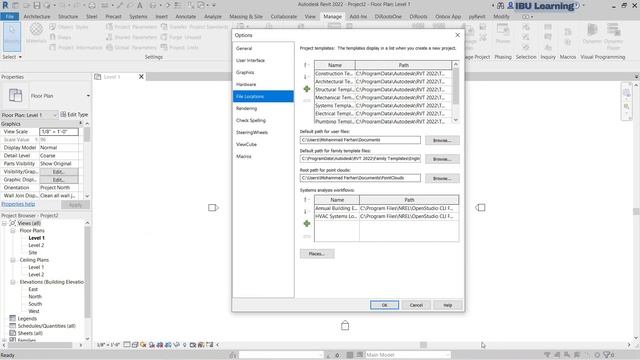Click Purge Unused in the ribbon
The height and width of the screenshot is (360, 640).
point(181,37)
